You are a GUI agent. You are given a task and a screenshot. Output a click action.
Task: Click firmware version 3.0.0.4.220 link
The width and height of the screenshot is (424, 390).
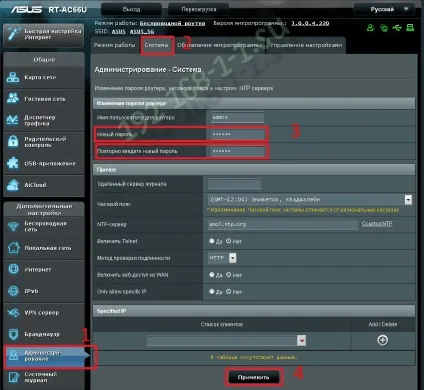[310, 23]
